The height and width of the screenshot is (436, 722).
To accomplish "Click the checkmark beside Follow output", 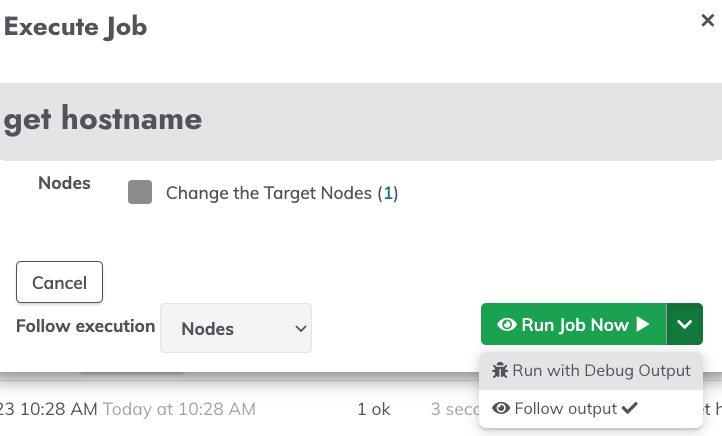I will click(x=629, y=407).
